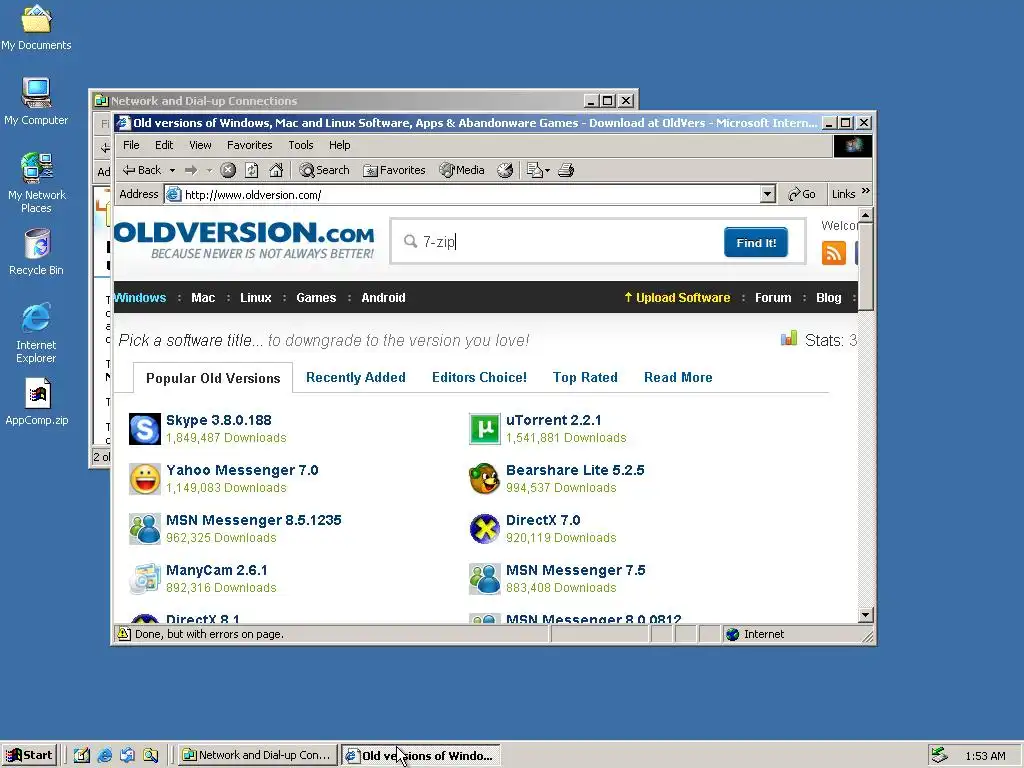Switch to the Recently Added tab

pos(356,377)
